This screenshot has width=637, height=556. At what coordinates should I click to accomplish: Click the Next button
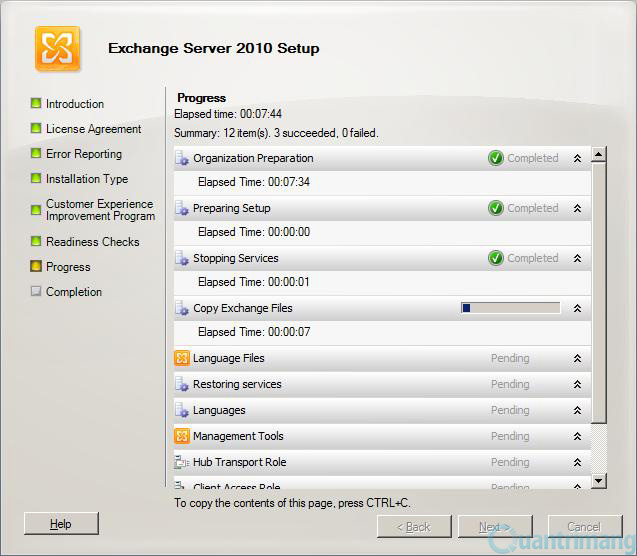coord(495,527)
